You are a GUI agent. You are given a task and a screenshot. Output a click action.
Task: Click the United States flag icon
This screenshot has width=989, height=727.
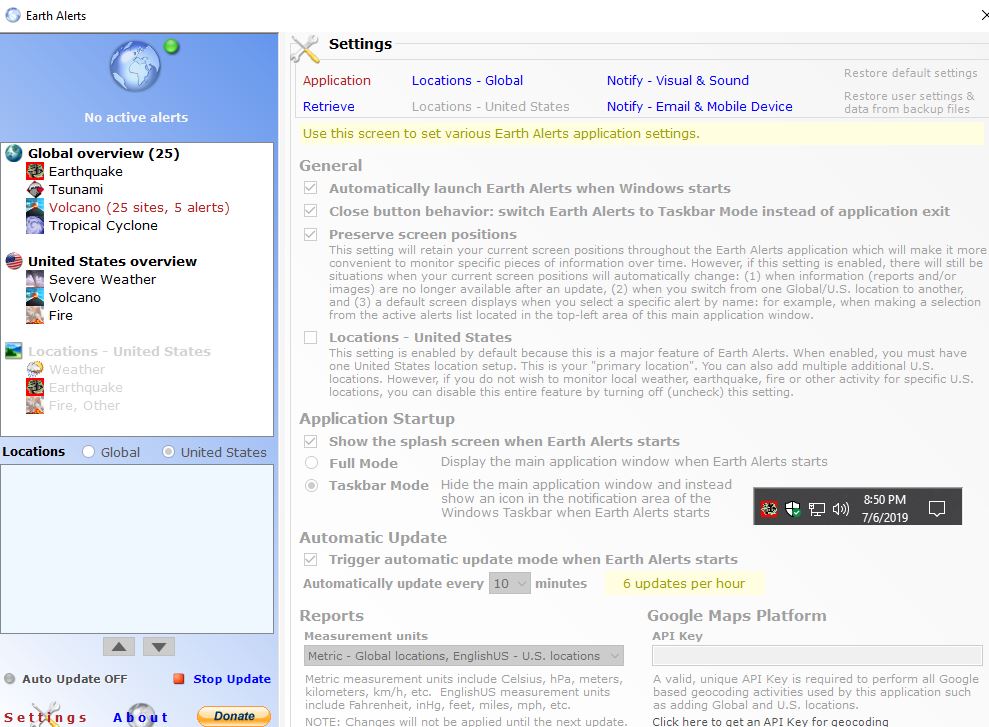tap(14, 261)
